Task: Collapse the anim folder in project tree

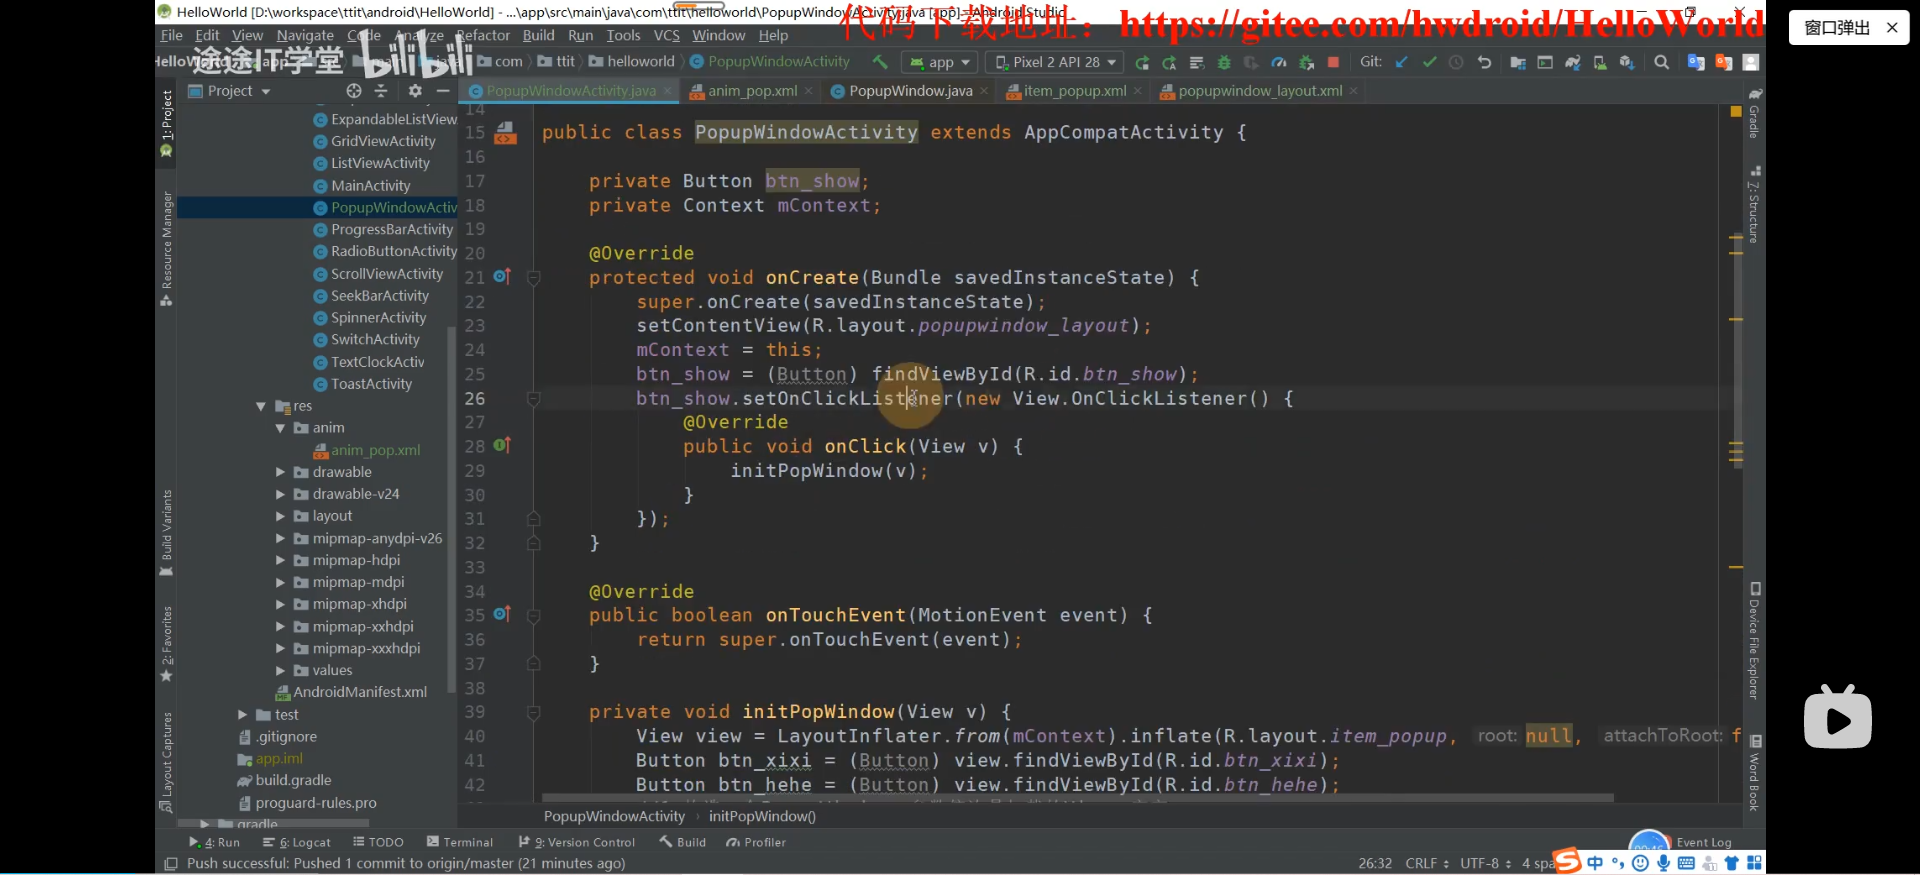Action: click(x=280, y=428)
